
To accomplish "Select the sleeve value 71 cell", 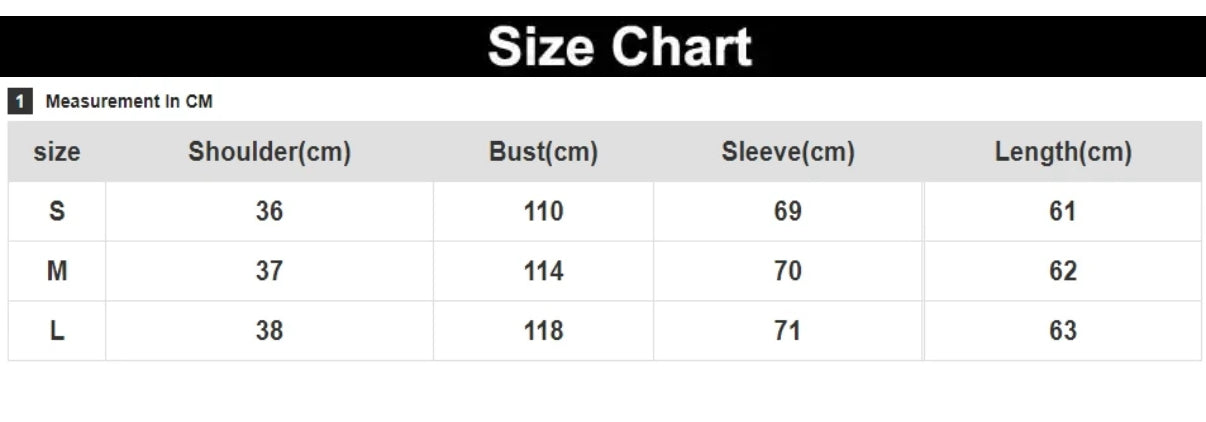I will tap(788, 331).
